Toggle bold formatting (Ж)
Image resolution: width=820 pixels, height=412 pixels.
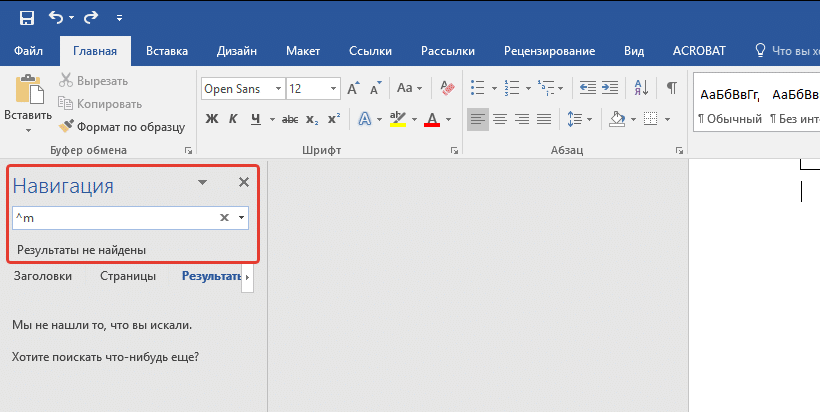(211, 119)
